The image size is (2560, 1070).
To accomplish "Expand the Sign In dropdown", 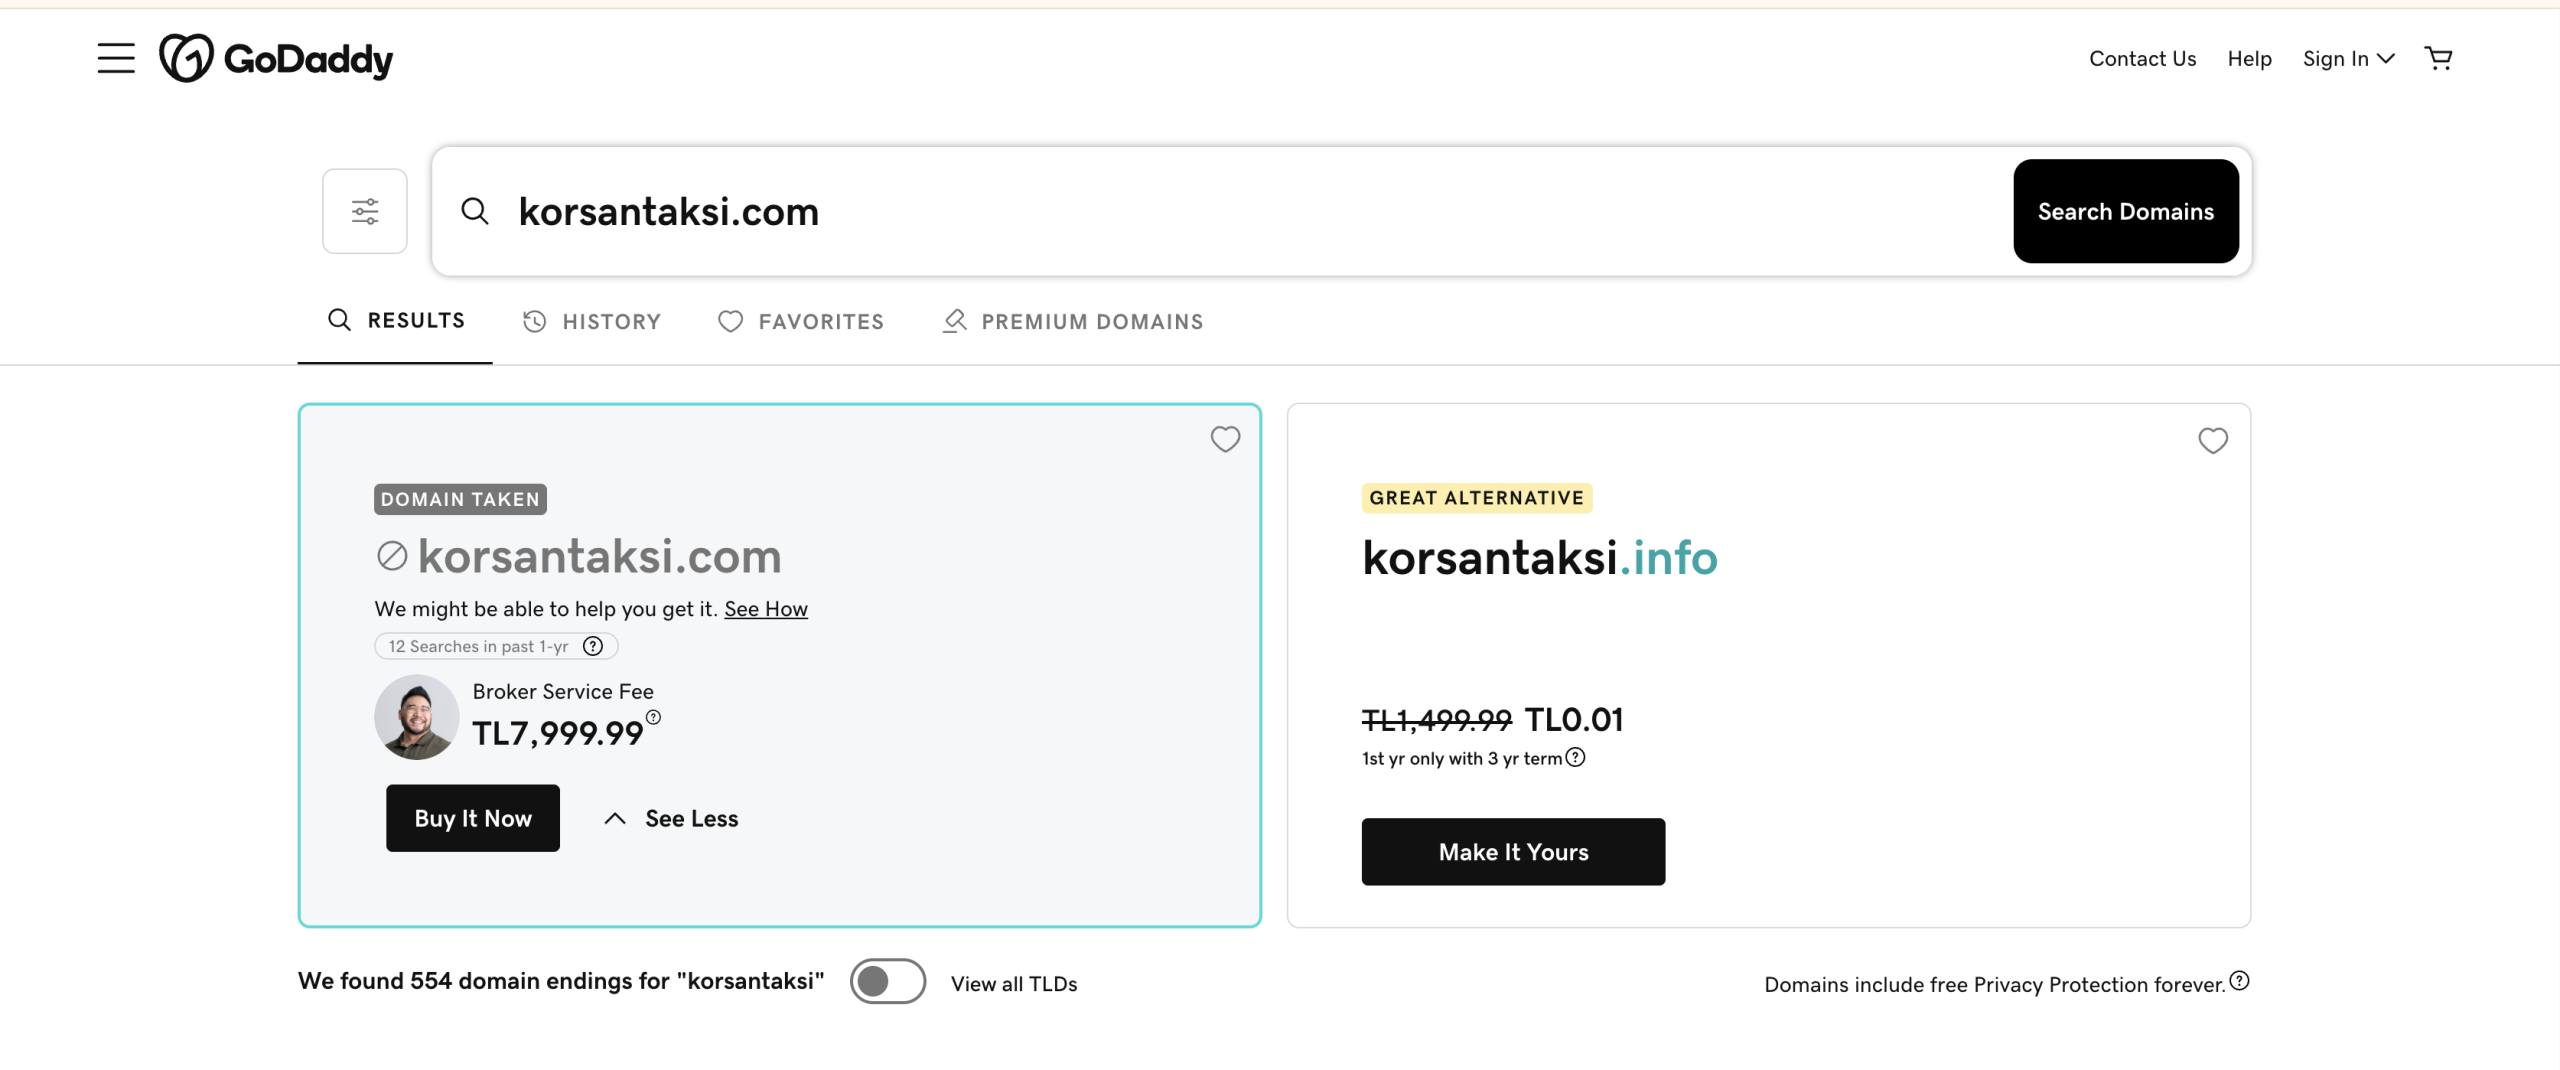I will [2348, 59].
